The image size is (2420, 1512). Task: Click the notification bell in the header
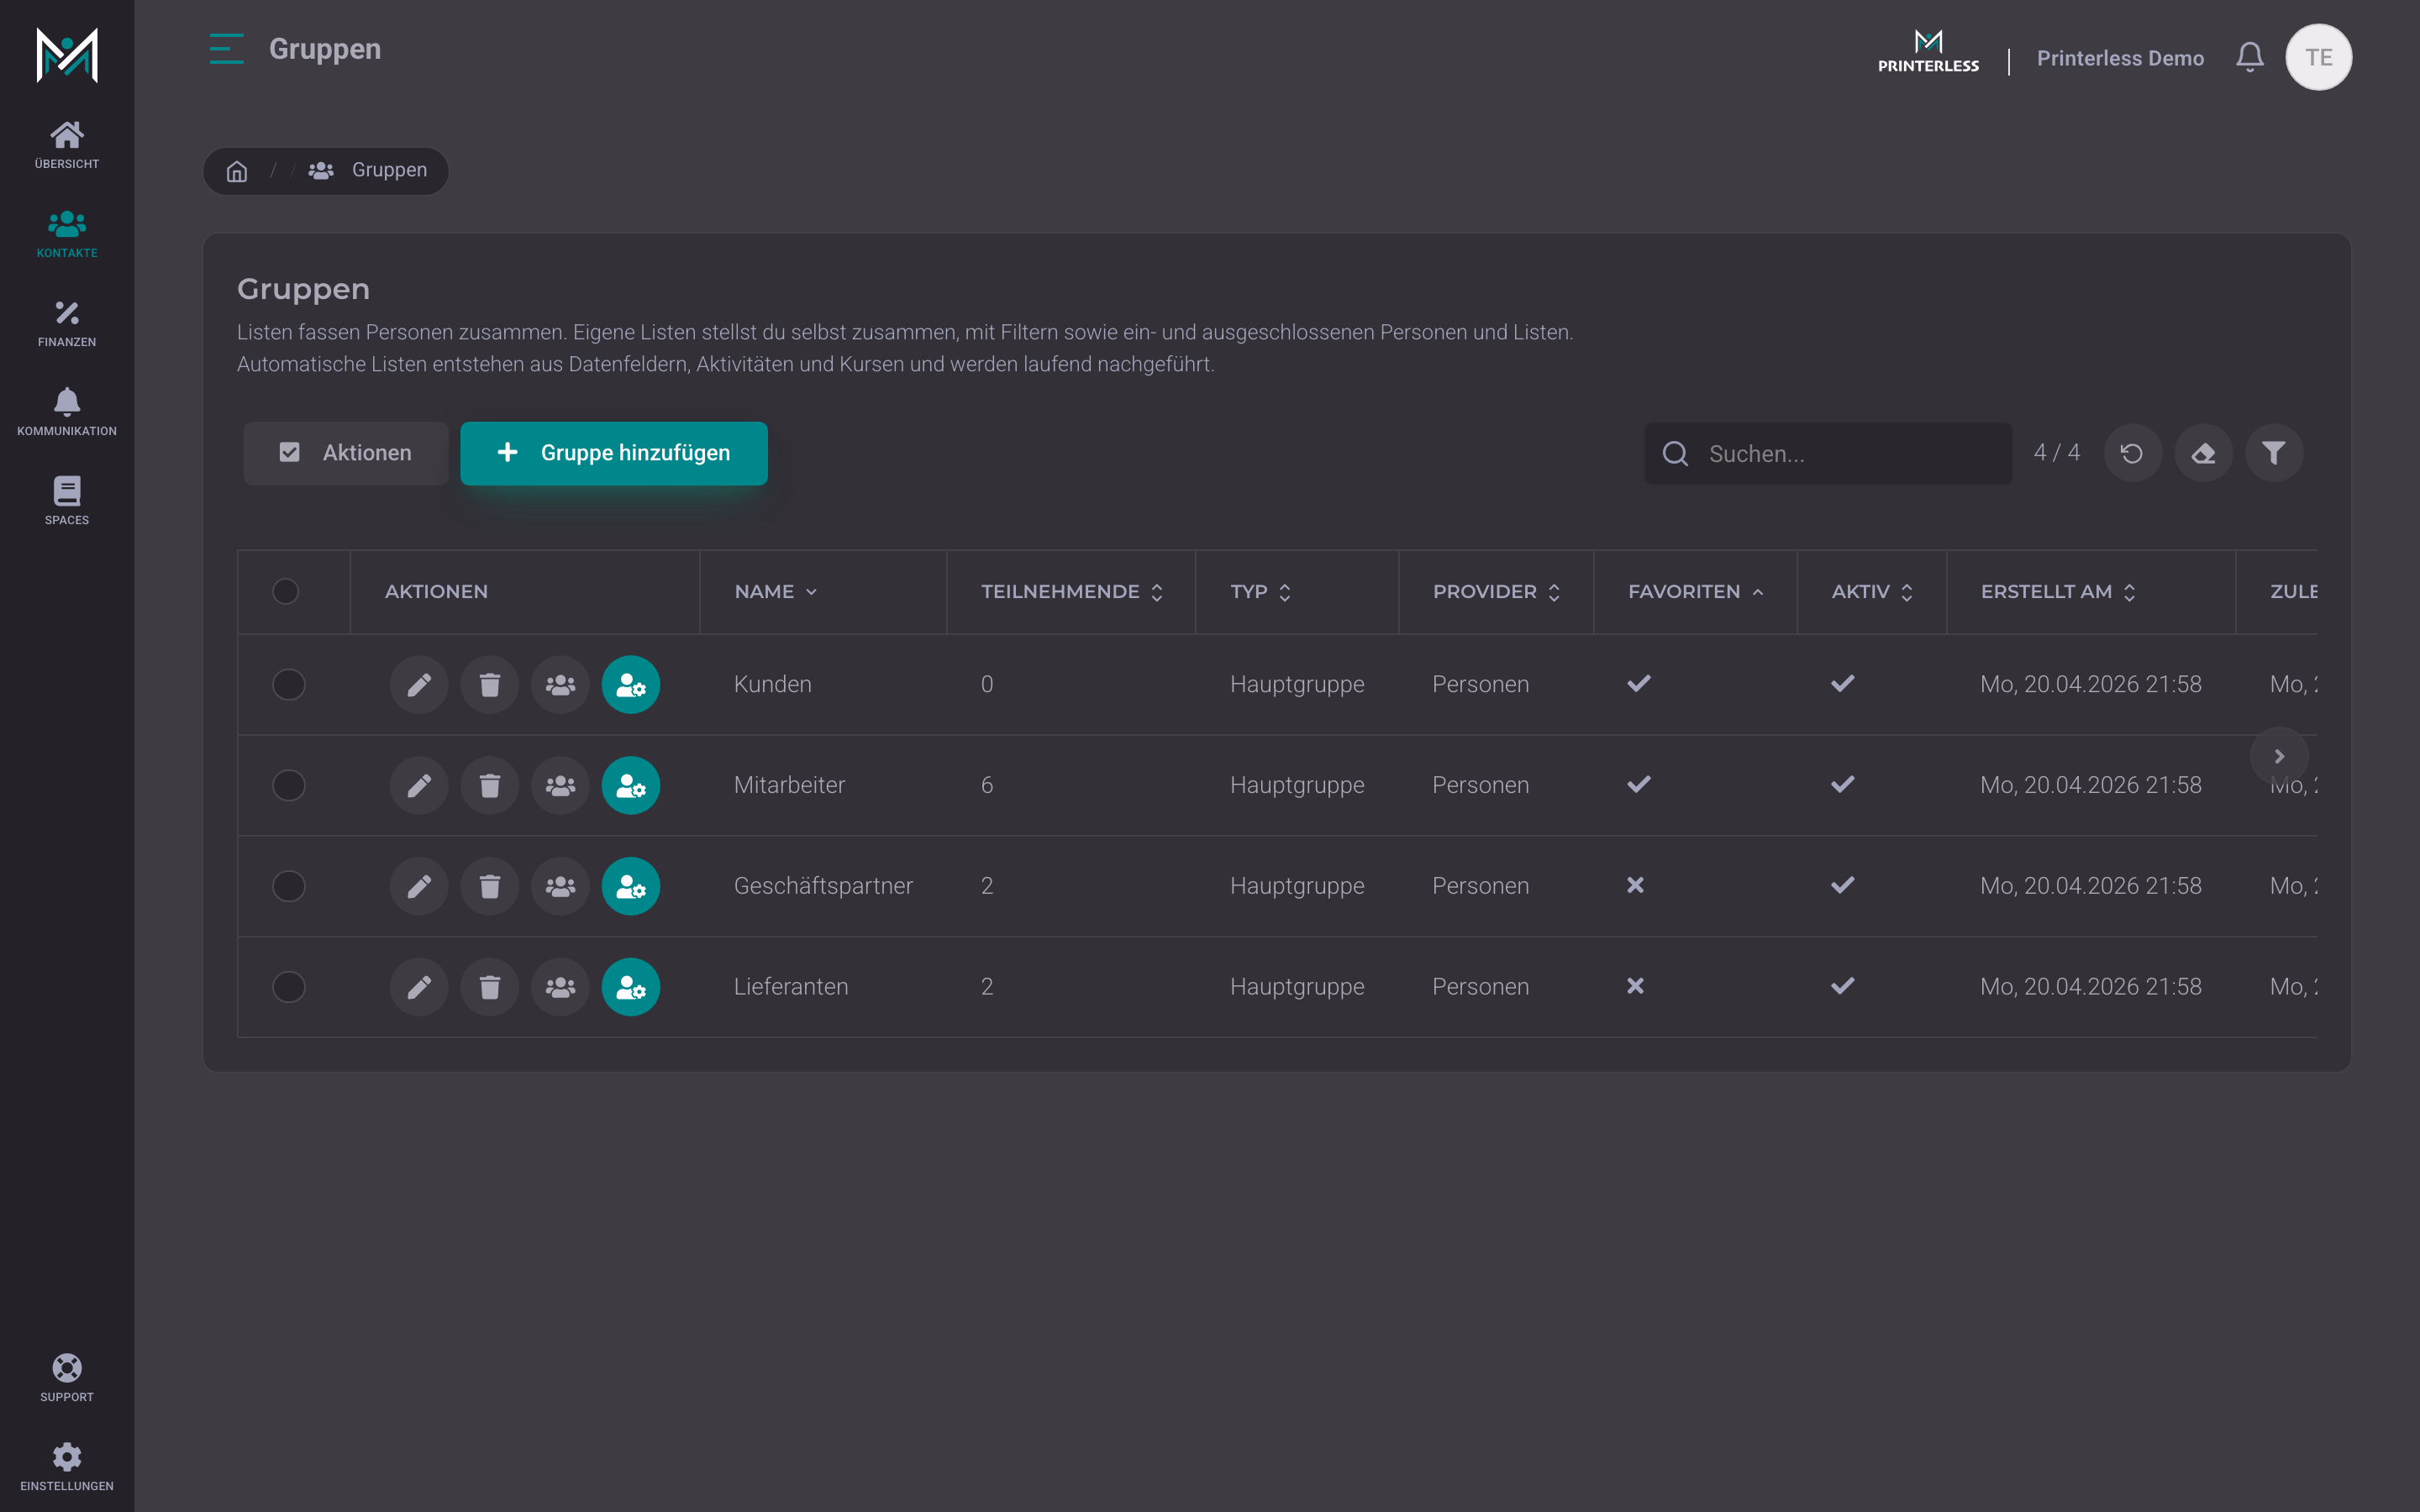coord(2250,57)
